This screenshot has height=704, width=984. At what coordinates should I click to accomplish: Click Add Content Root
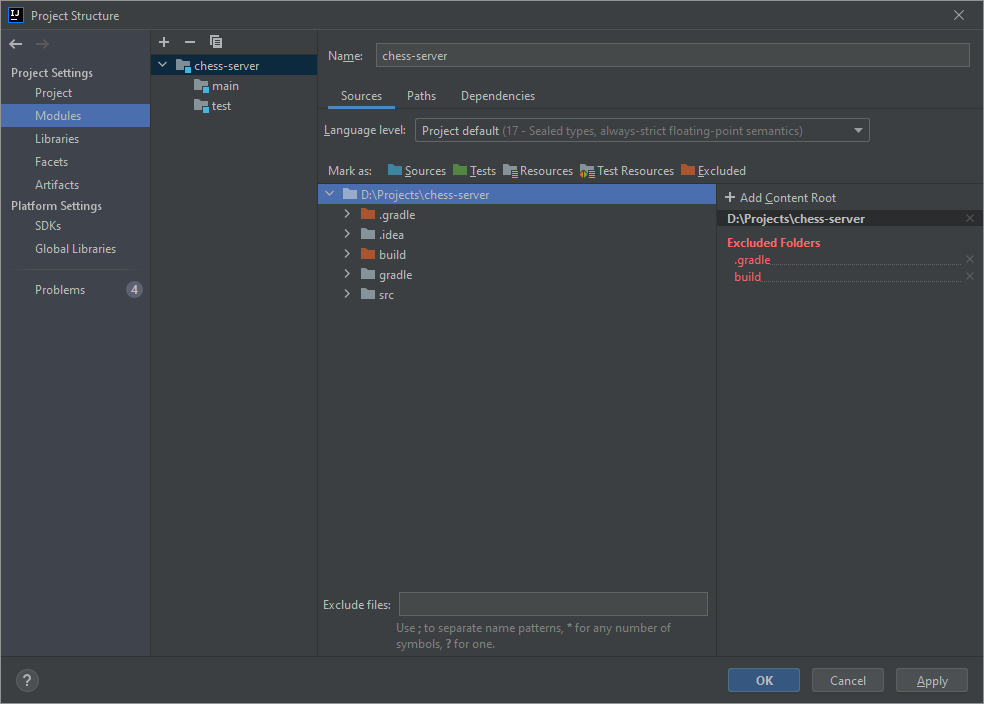pyautogui.click(x=781, y=198)
